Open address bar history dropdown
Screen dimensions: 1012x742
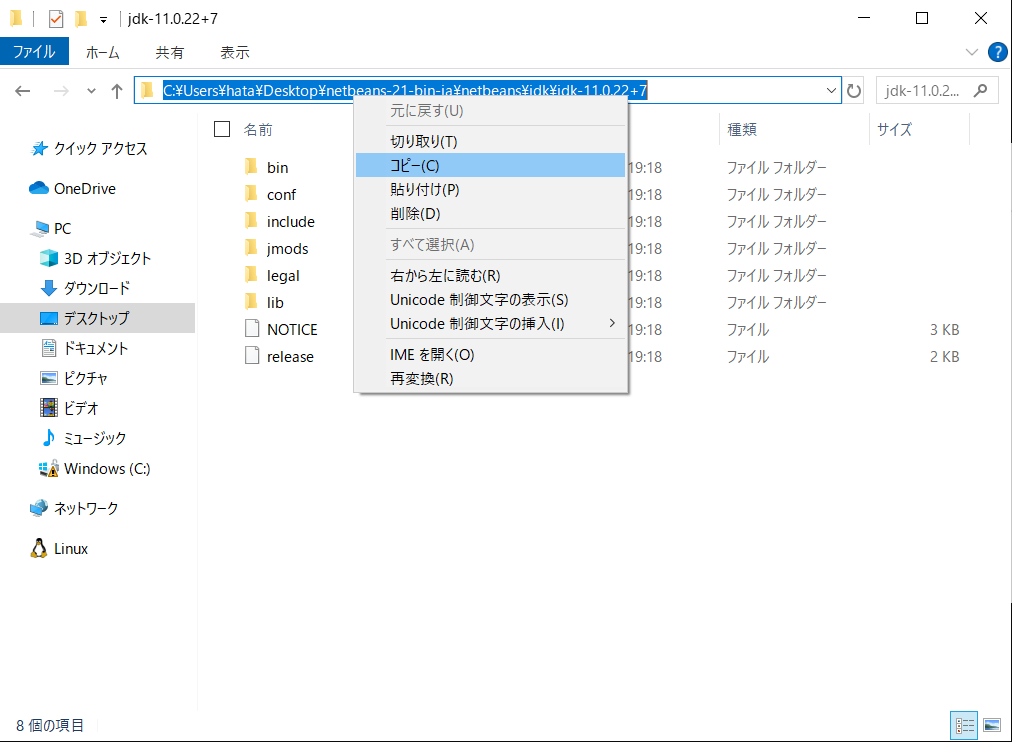831,90
